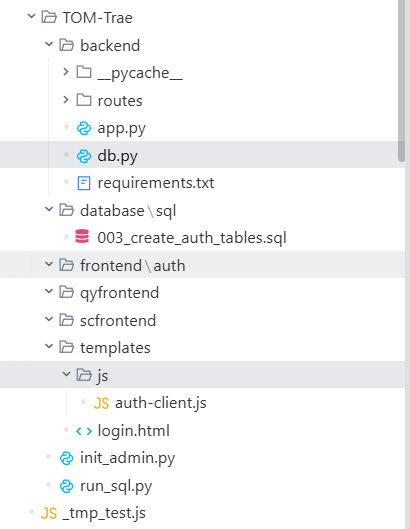Image resolution: width=410 pixels, height=529 pixels.
Task: Collapse the templates folder chevron
Action: click(x=49, y=346)
